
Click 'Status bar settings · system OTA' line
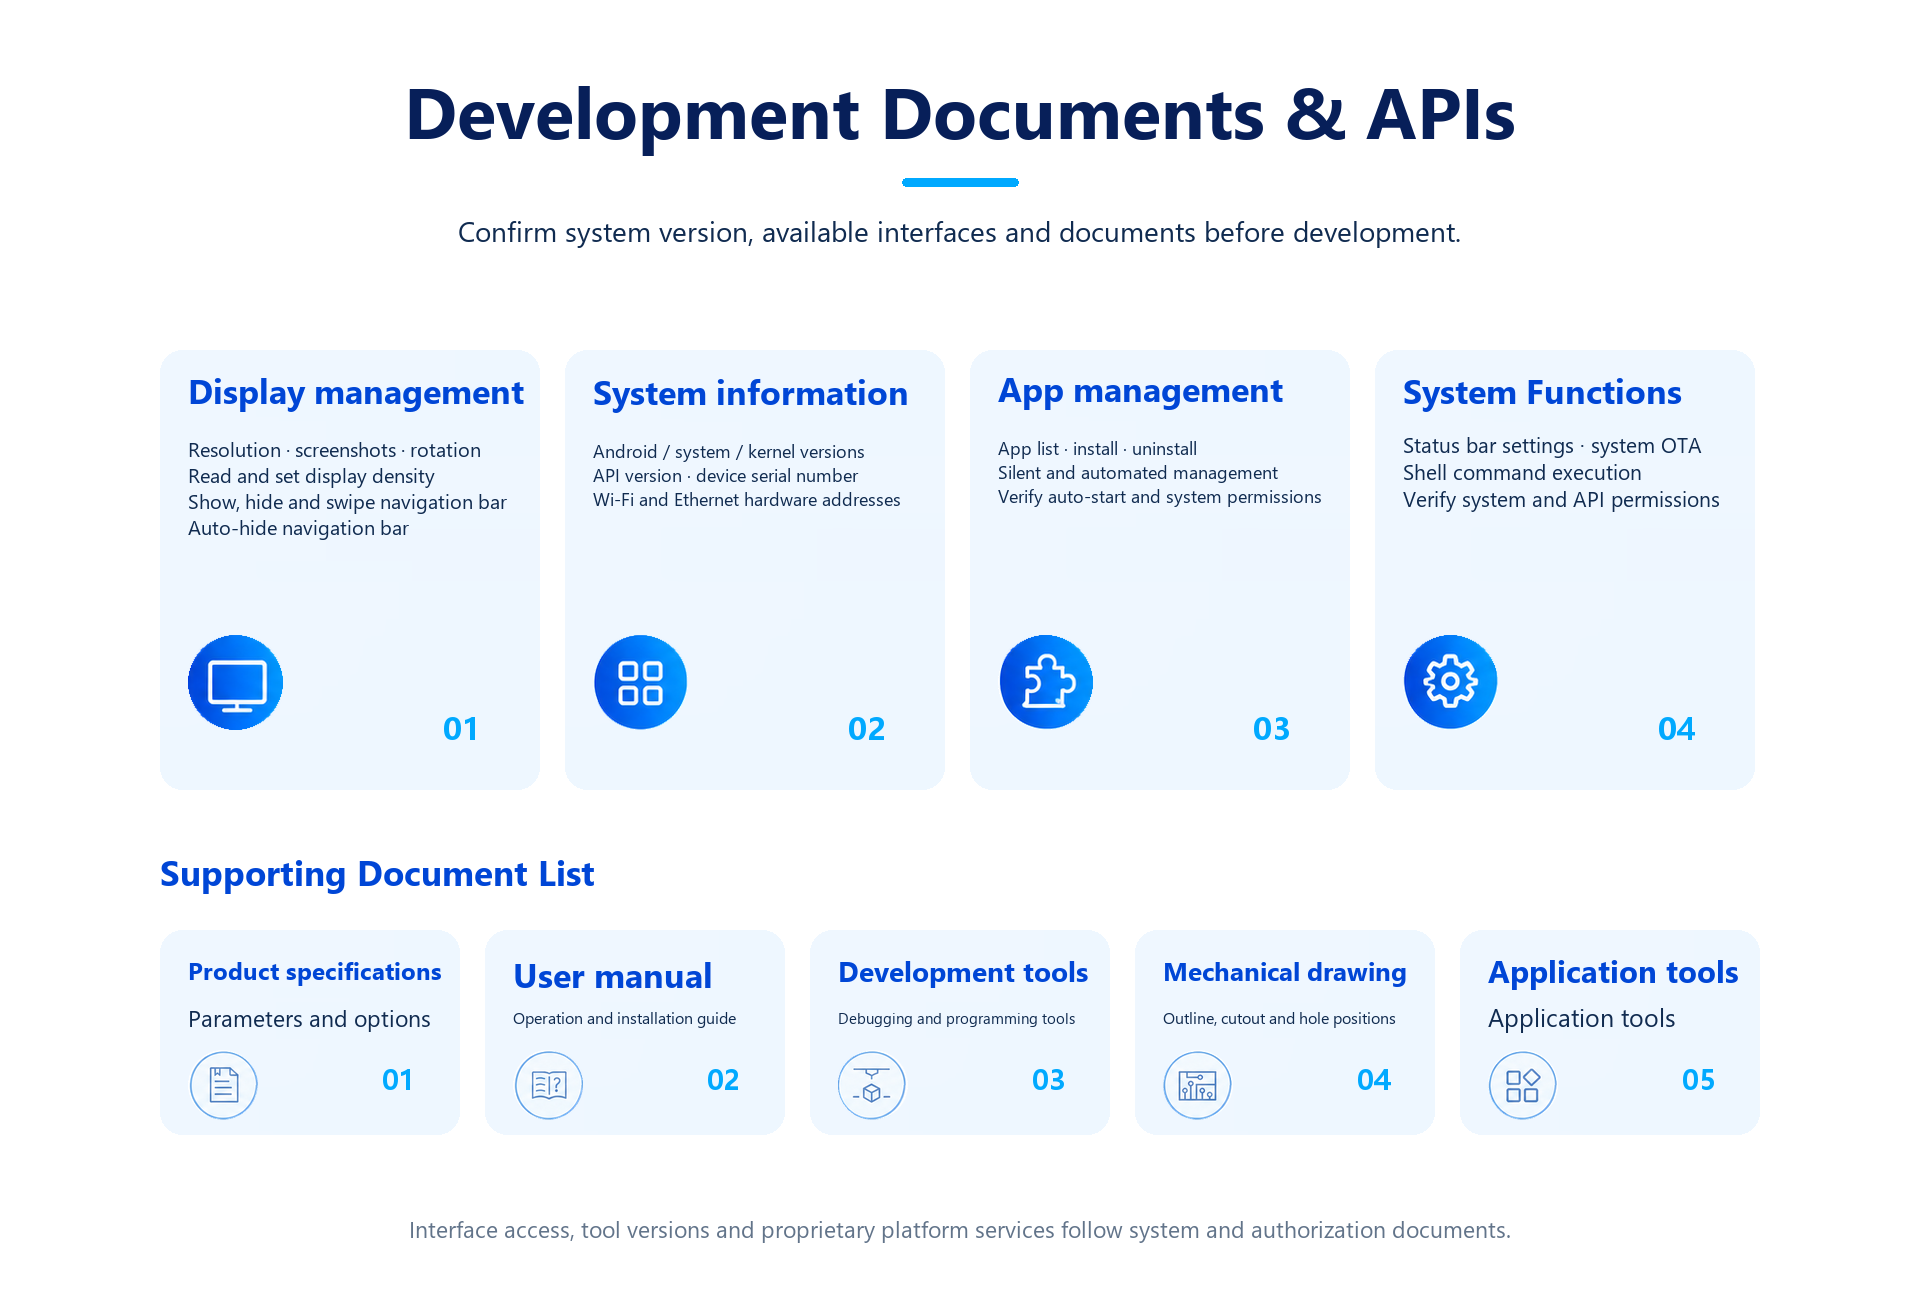[1552, 446]
